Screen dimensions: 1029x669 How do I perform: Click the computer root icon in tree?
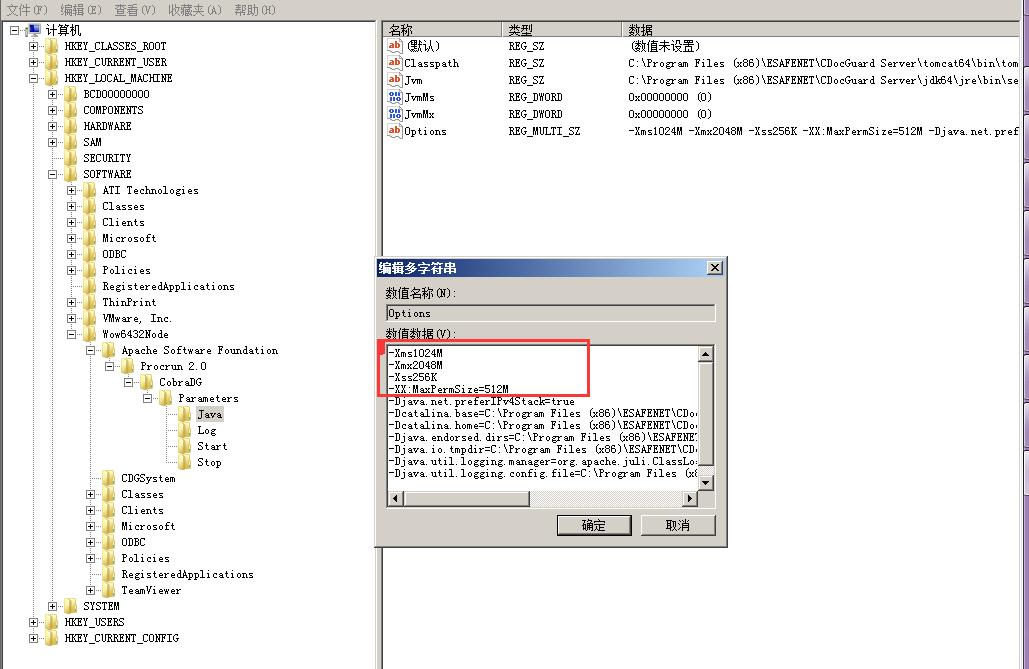pos(33,30)
